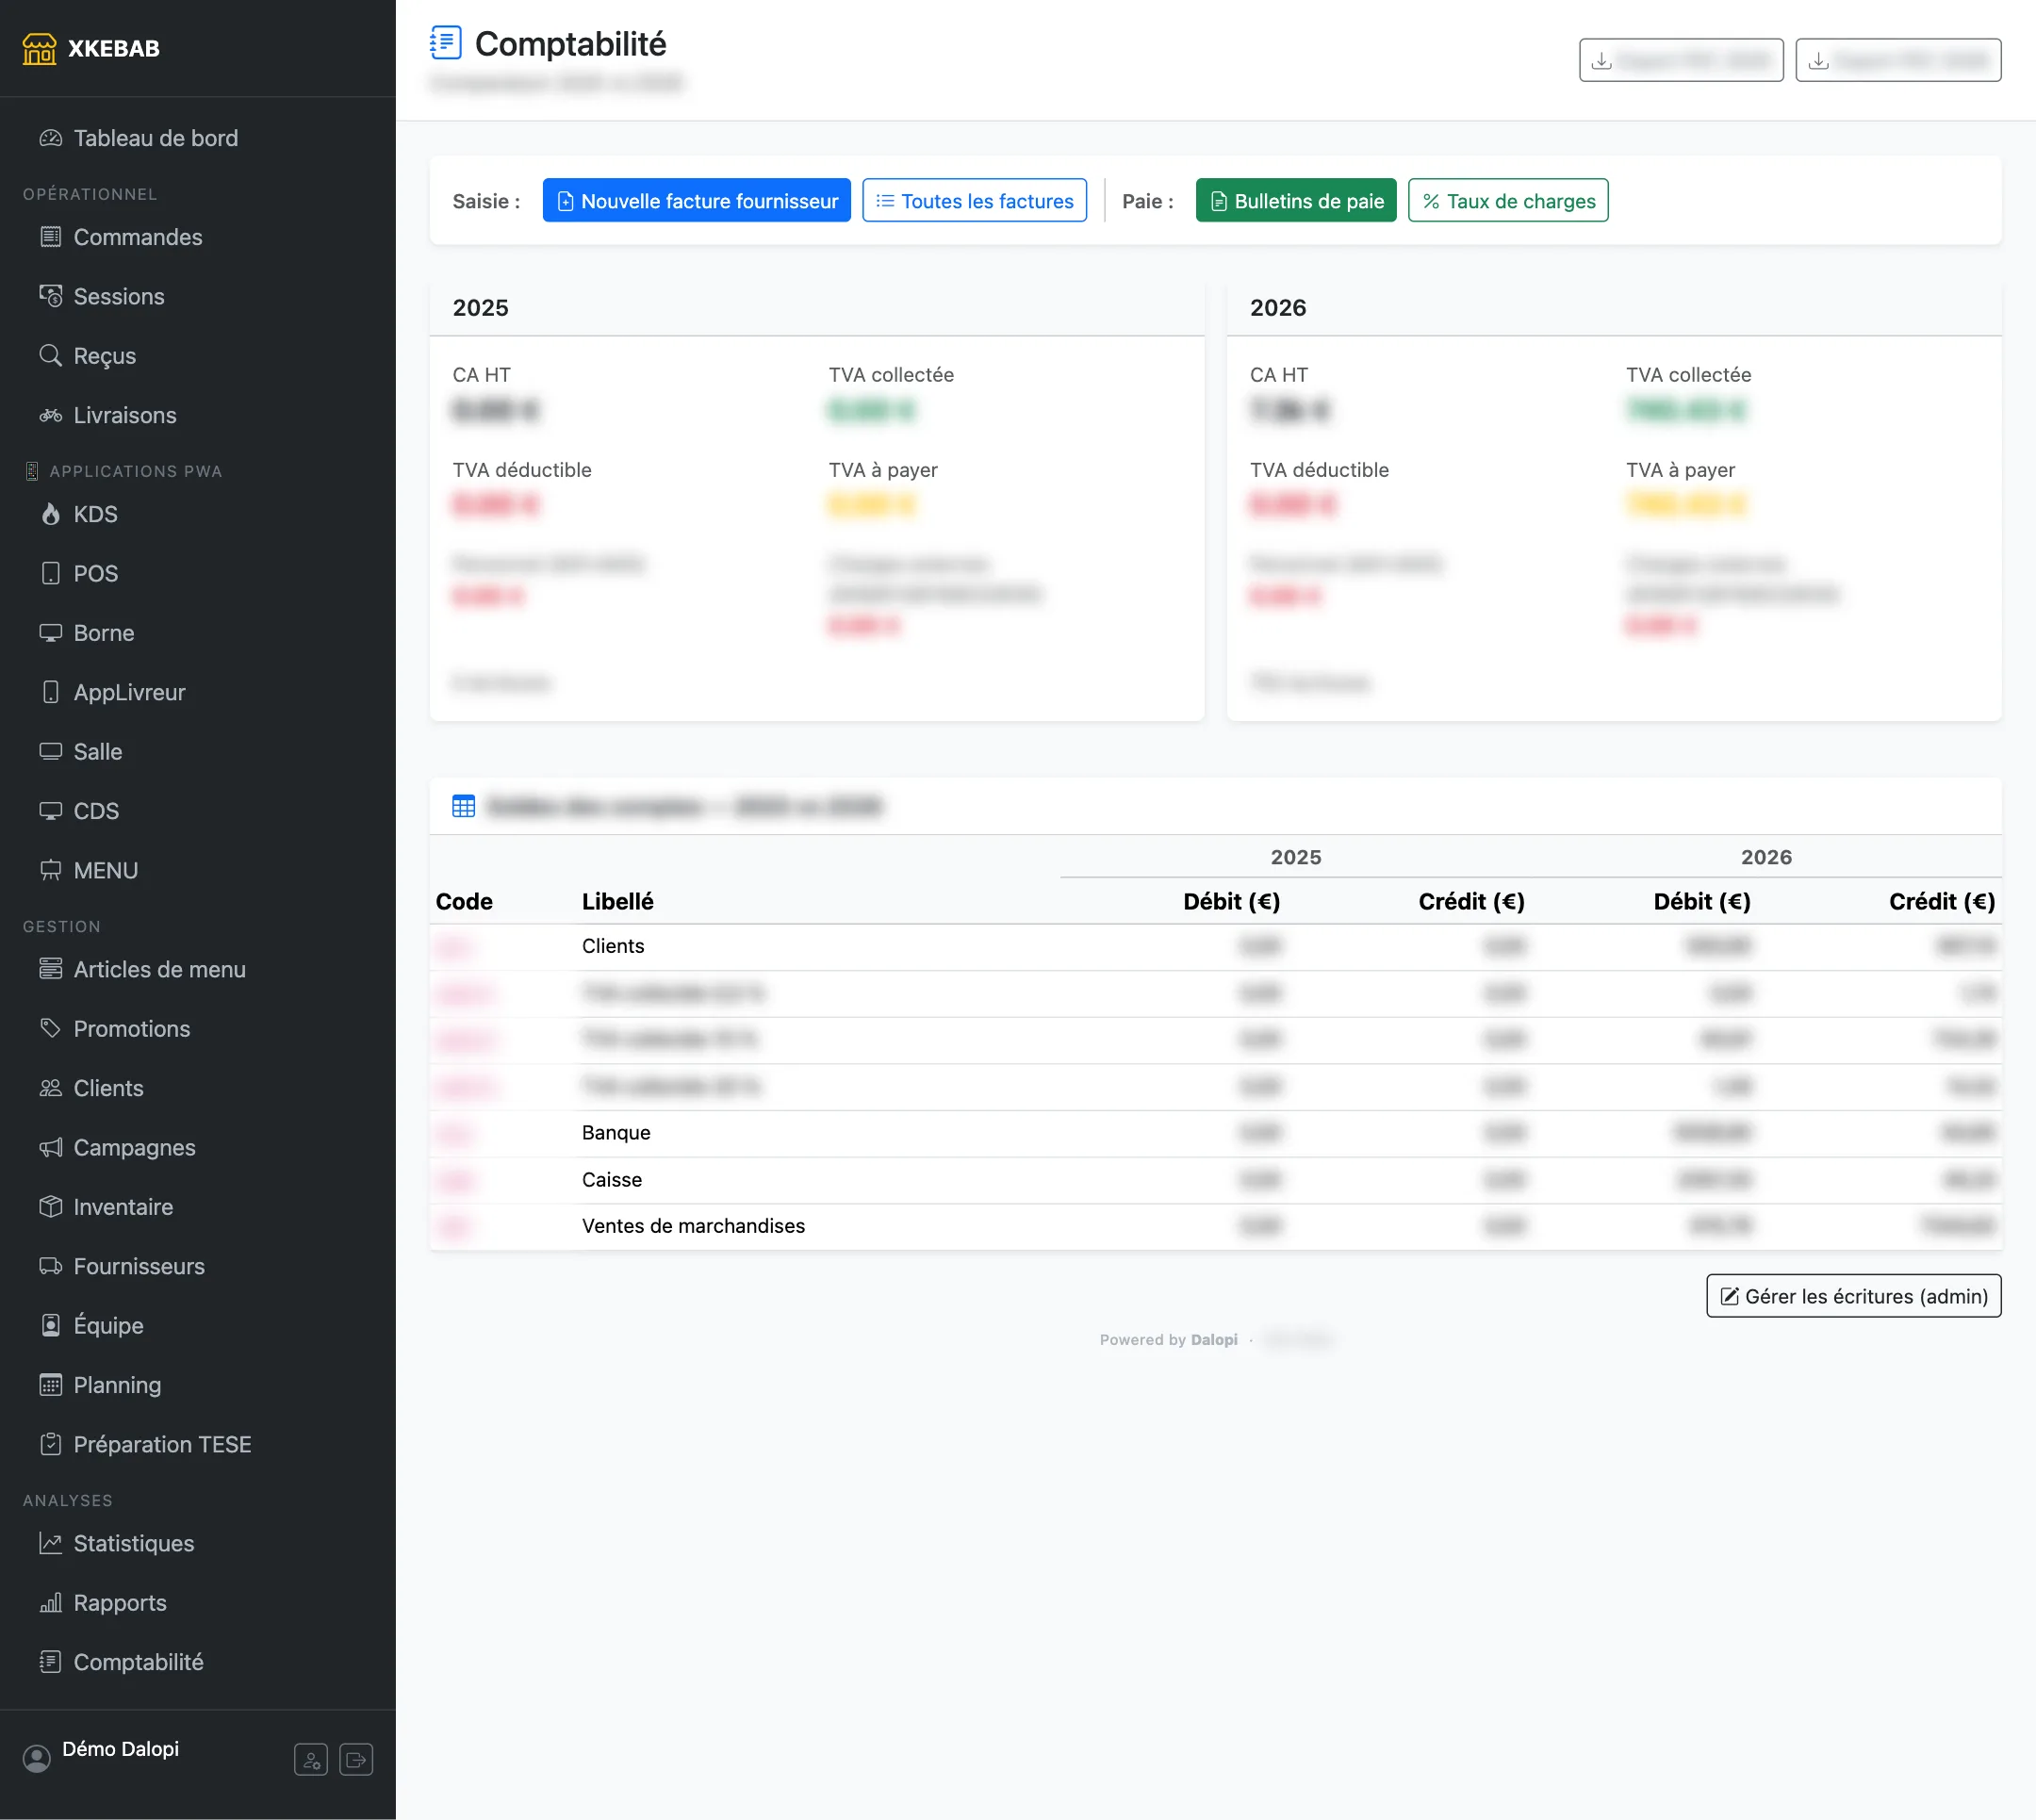Click the Équipe badge icon

click(51, 1325)
